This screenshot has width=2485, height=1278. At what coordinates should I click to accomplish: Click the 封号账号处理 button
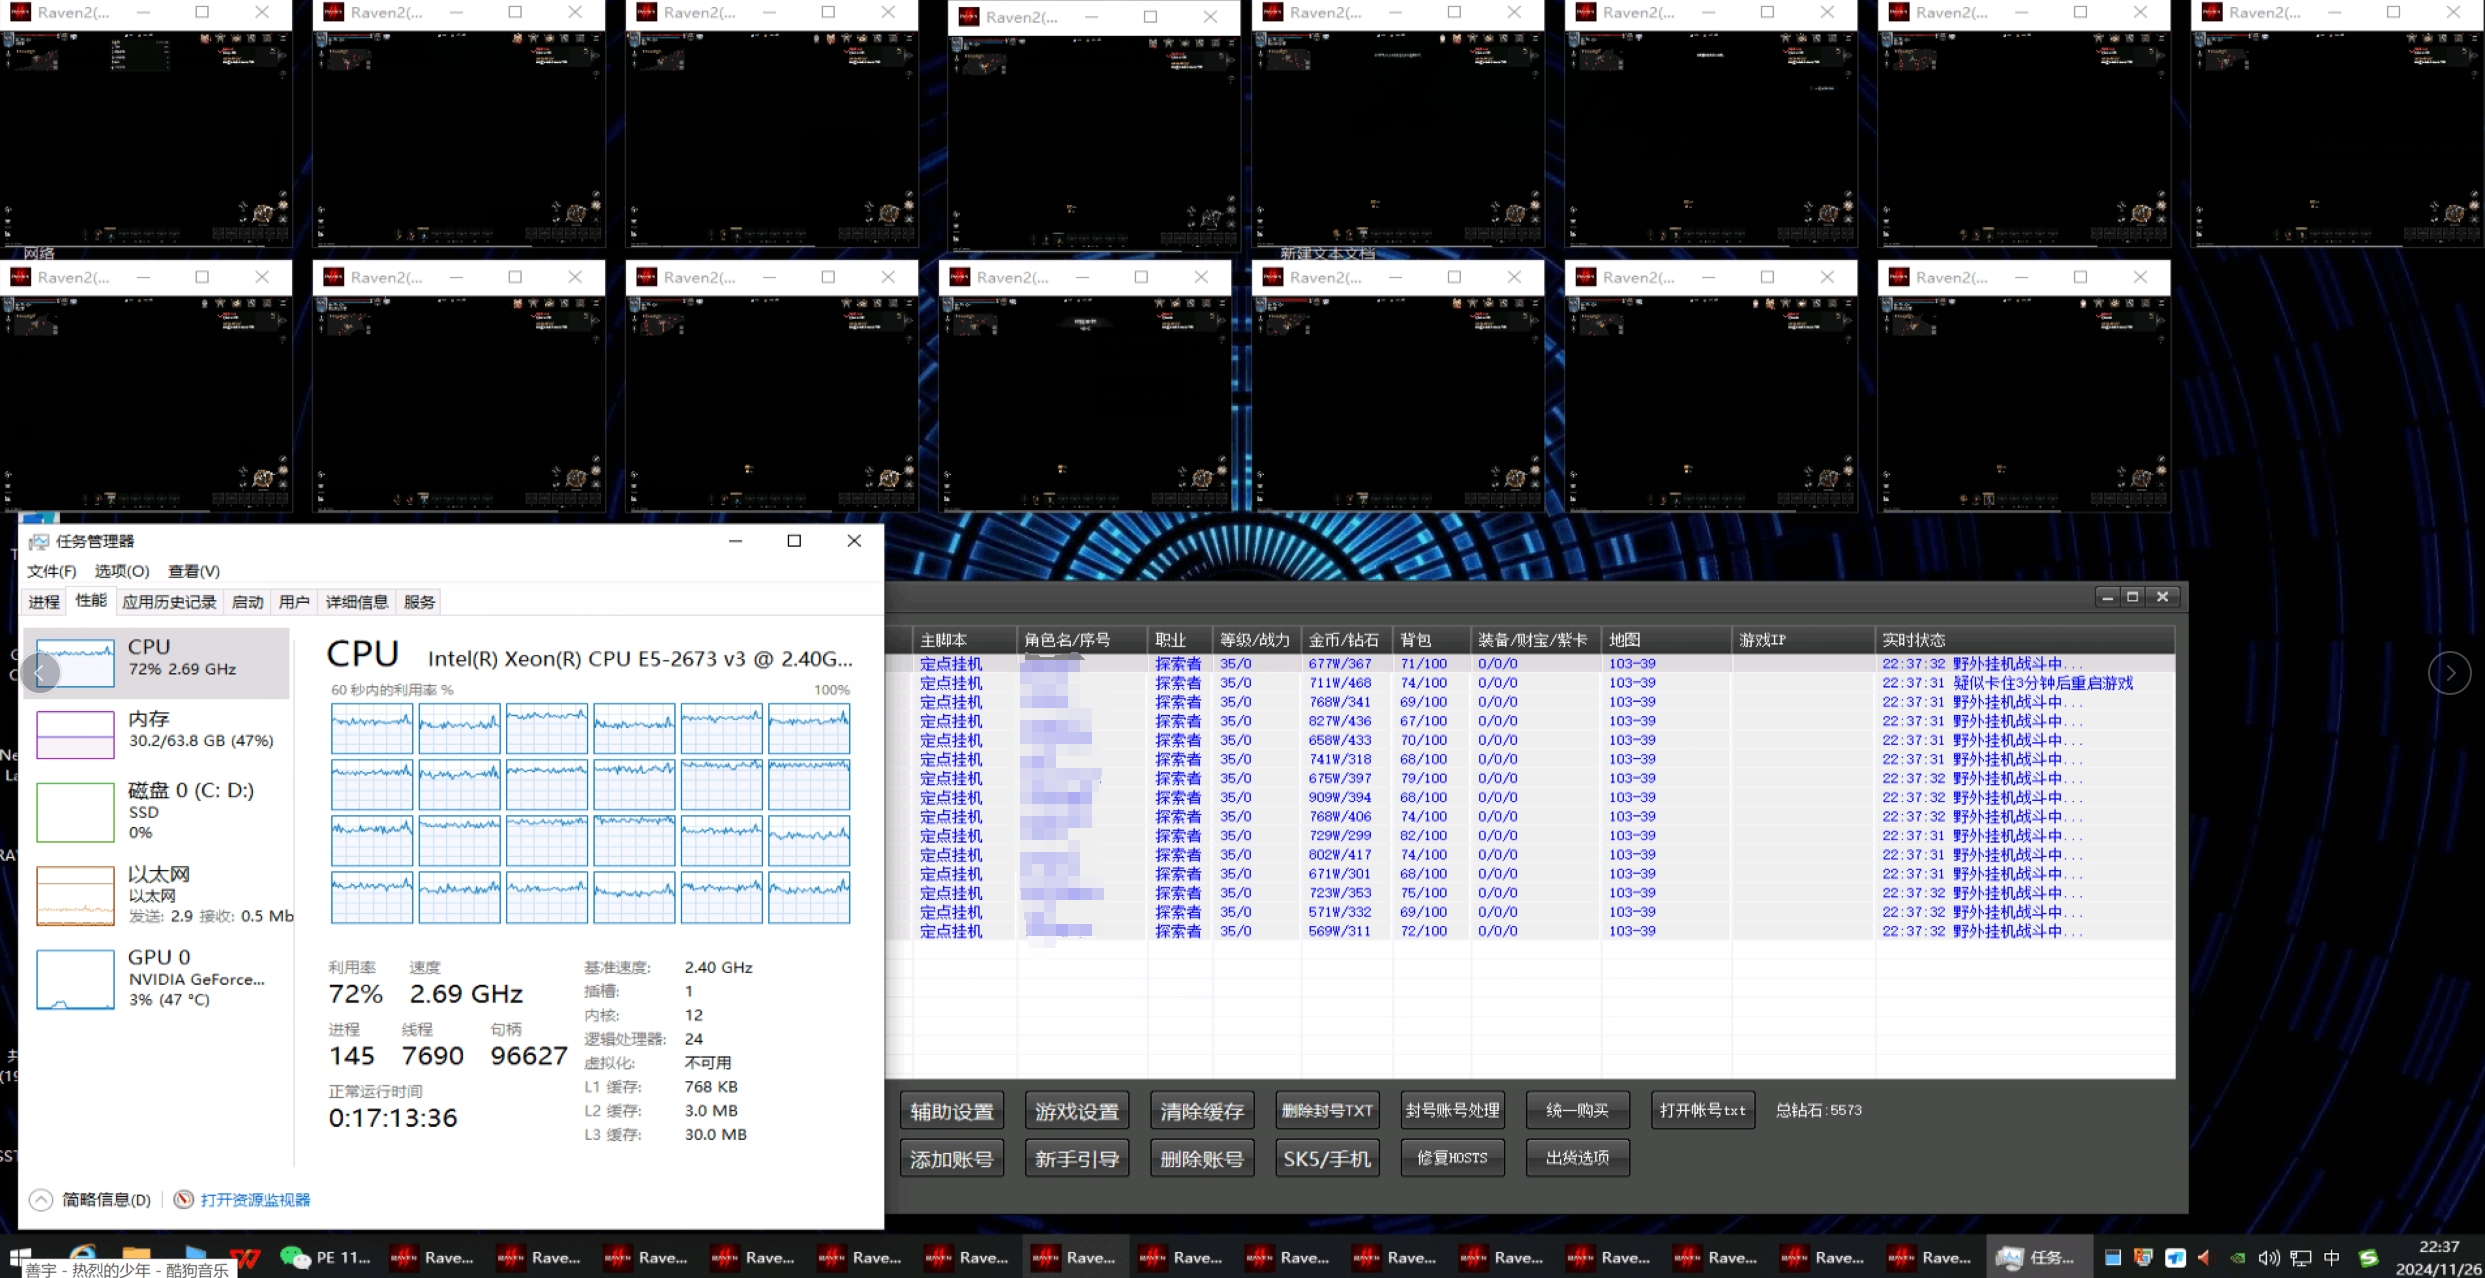(1452, 1110)
